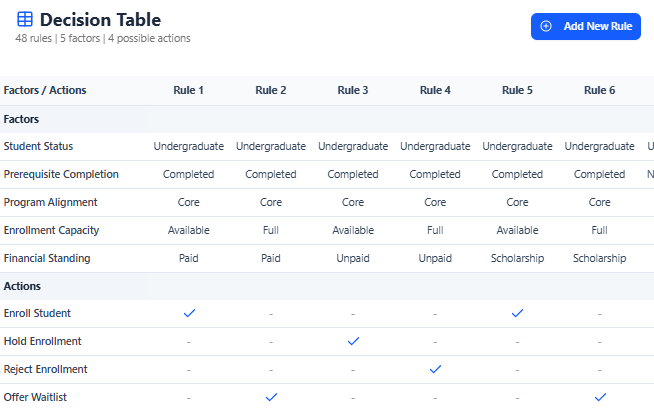Click the Decision Table grid icon

pos(25,19)
